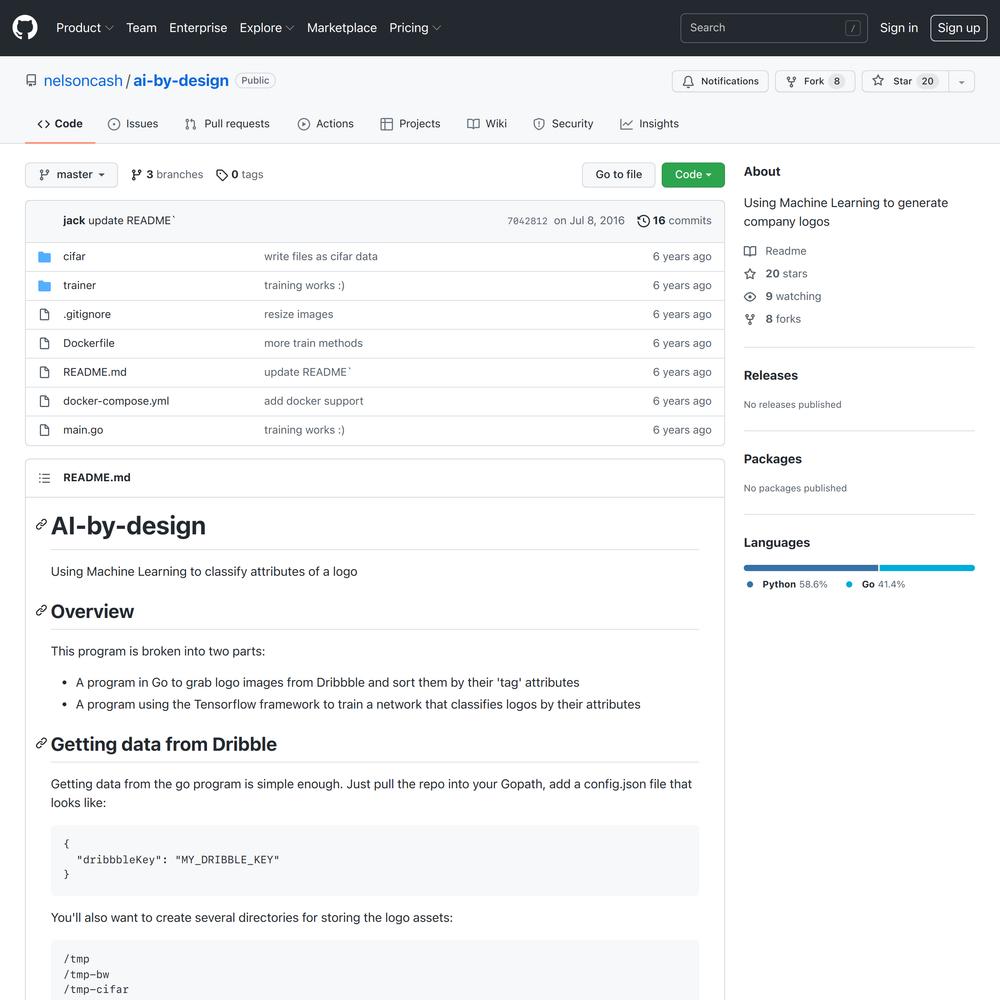Switch to the Projects tab
1000x1000 pixels.
[410, 124]
